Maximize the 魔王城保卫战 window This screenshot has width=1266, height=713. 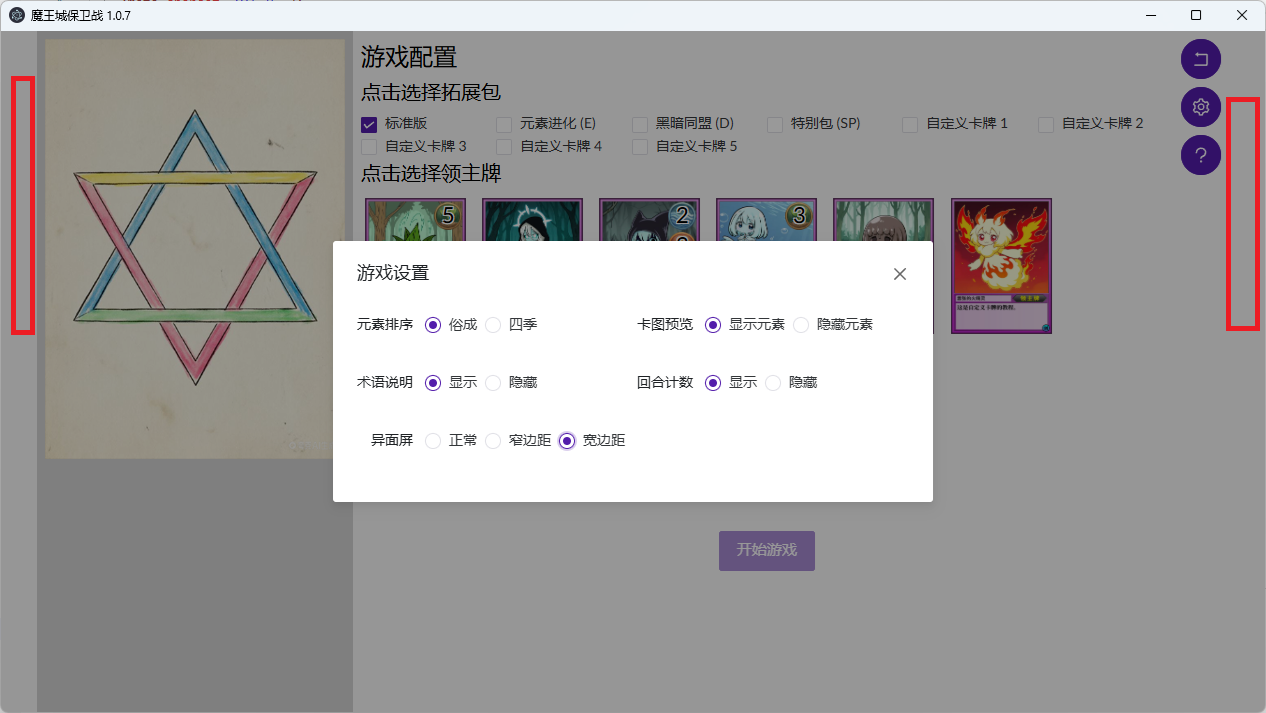coord(1196,15)
